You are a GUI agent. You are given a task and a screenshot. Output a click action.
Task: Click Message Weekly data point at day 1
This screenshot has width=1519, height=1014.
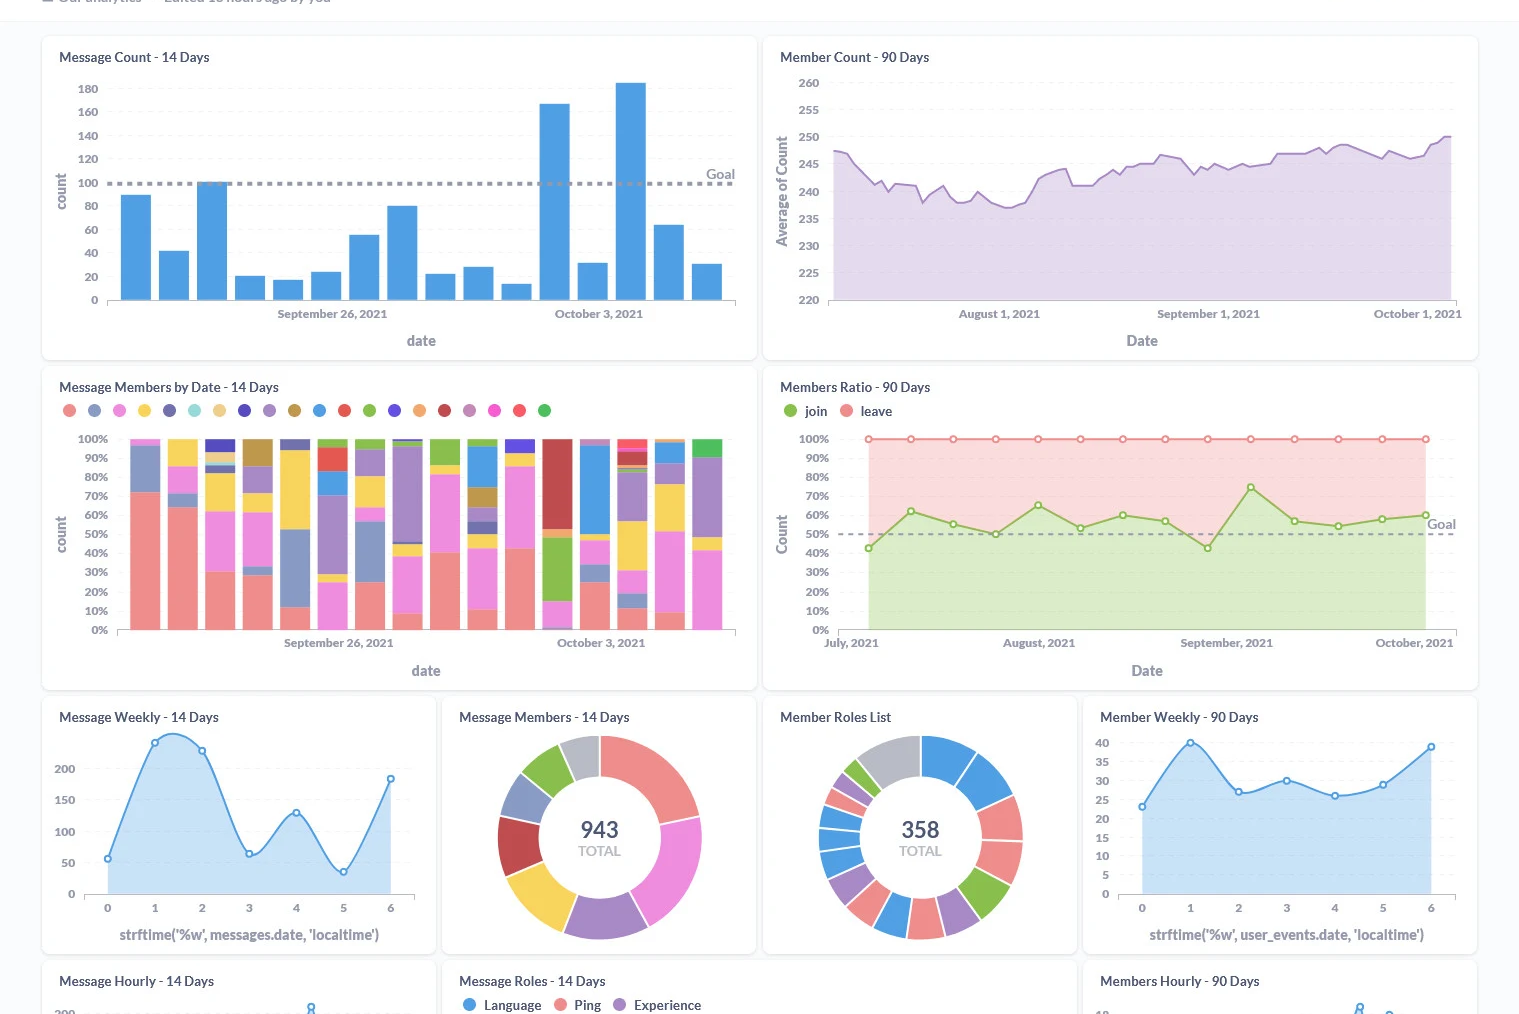pos(155,743)
